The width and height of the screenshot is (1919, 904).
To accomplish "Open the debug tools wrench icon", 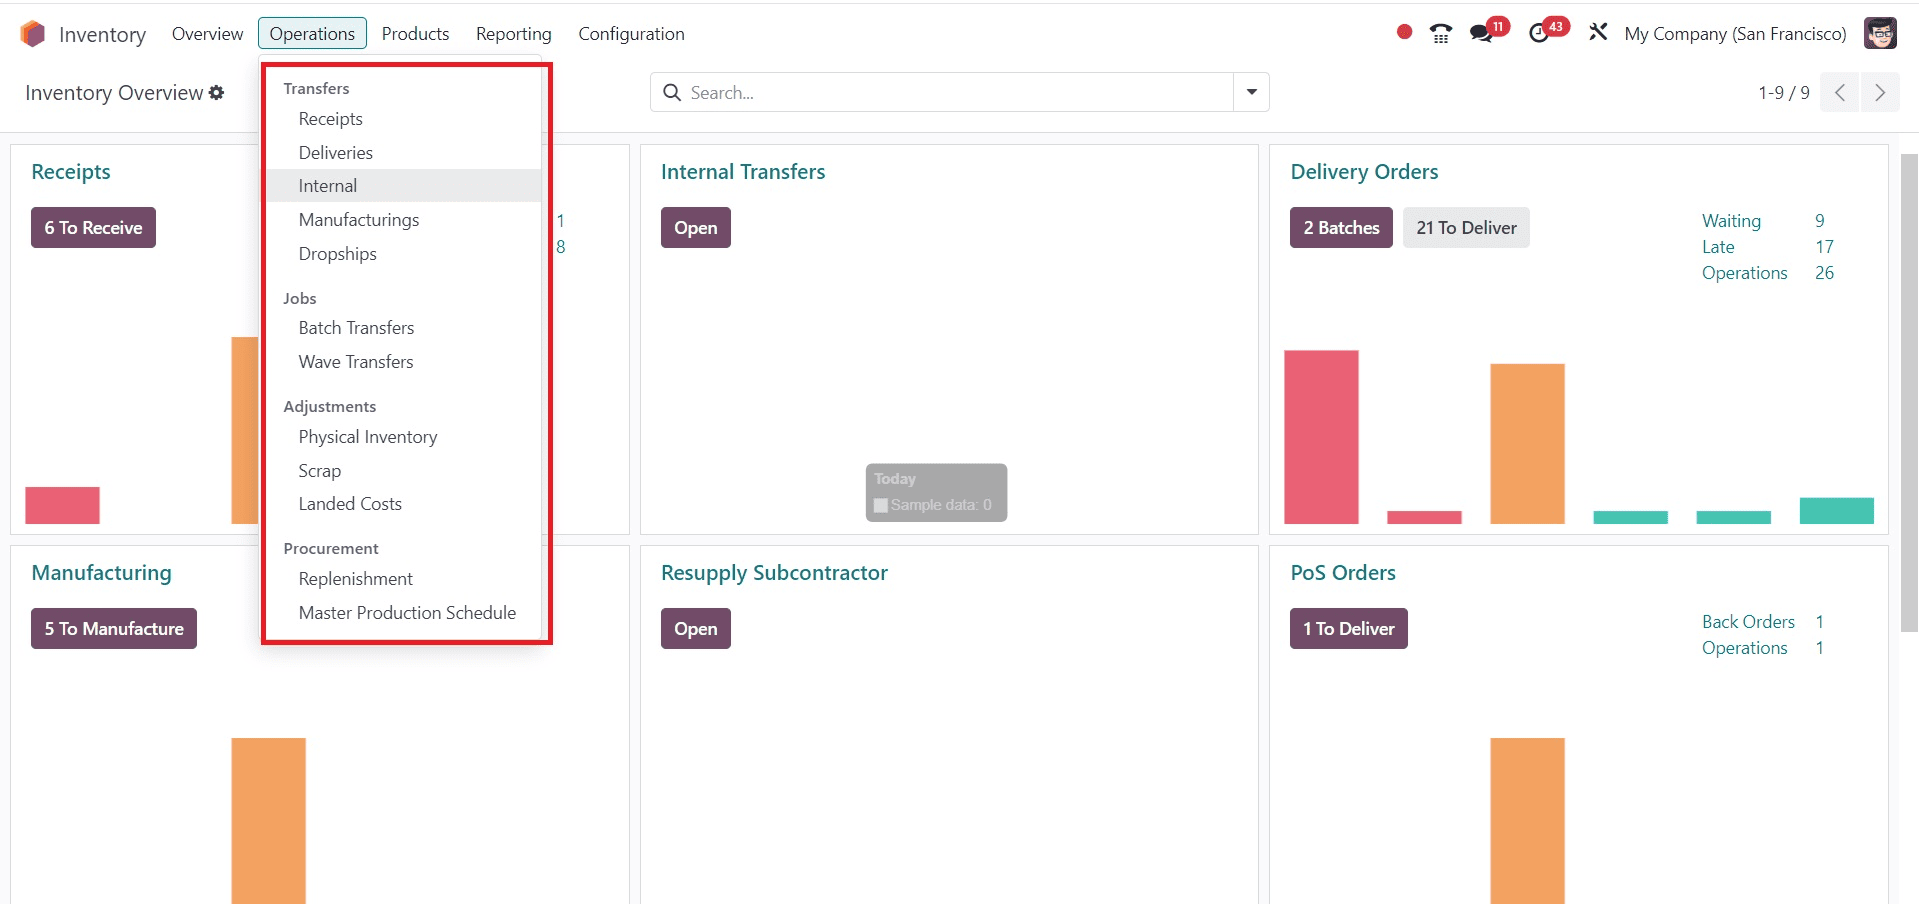I will point(1598,33).
